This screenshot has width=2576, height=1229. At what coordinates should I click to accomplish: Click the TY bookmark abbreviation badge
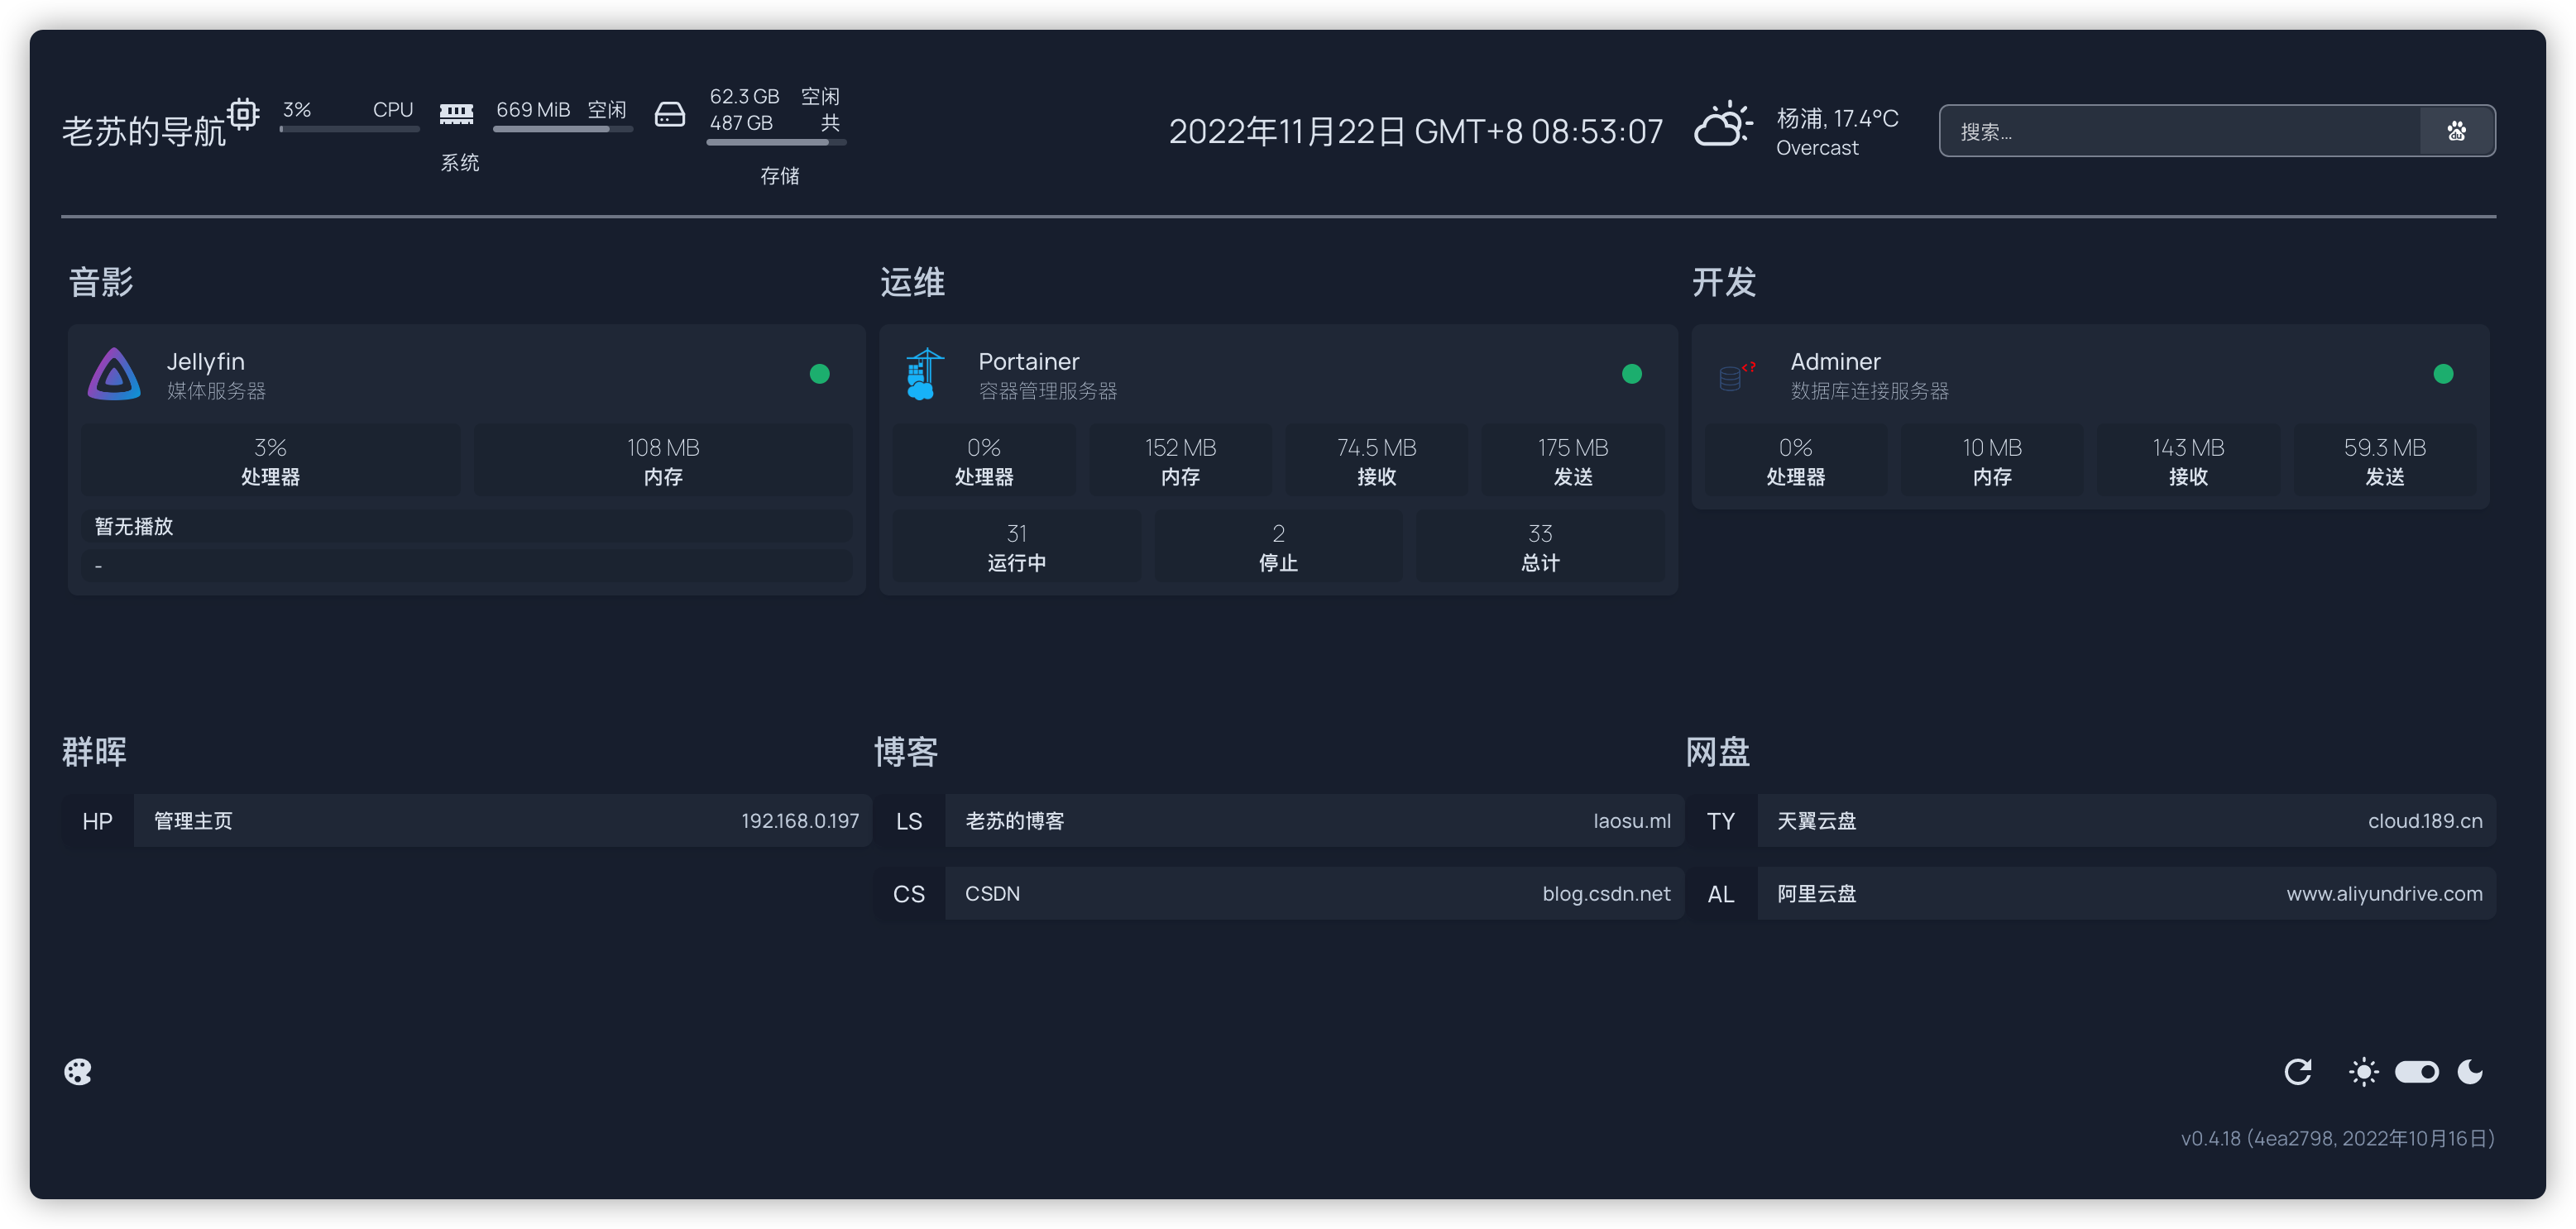pos(1720,821)
